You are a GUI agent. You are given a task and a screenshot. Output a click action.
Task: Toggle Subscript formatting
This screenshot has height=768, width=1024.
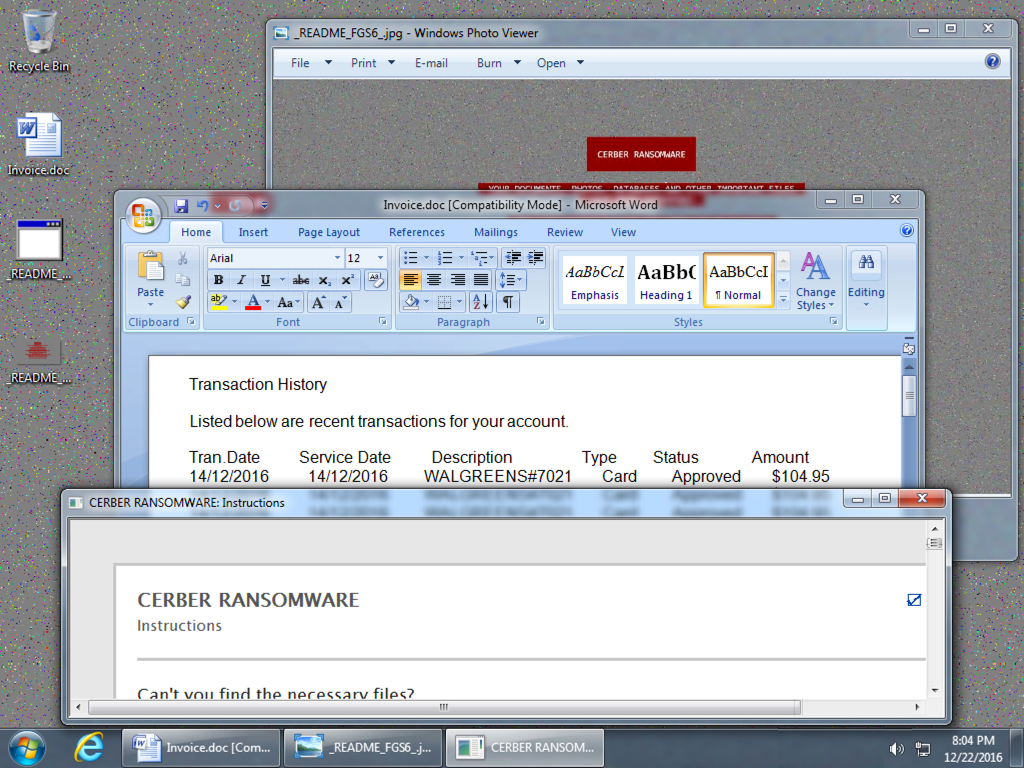pos(325,280)
